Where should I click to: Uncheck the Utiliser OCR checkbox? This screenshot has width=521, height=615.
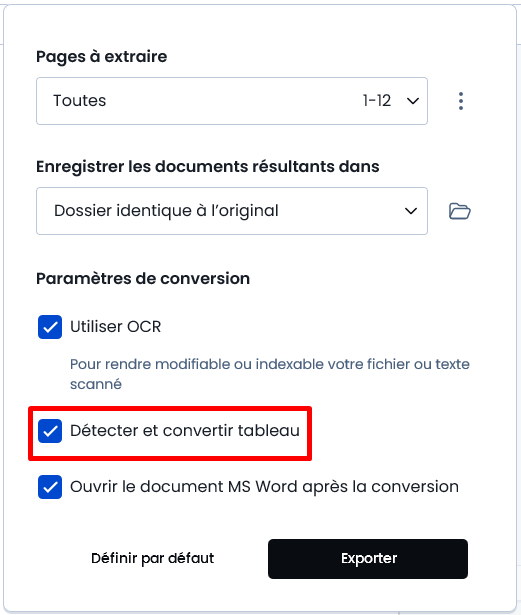tap(50, 327)
